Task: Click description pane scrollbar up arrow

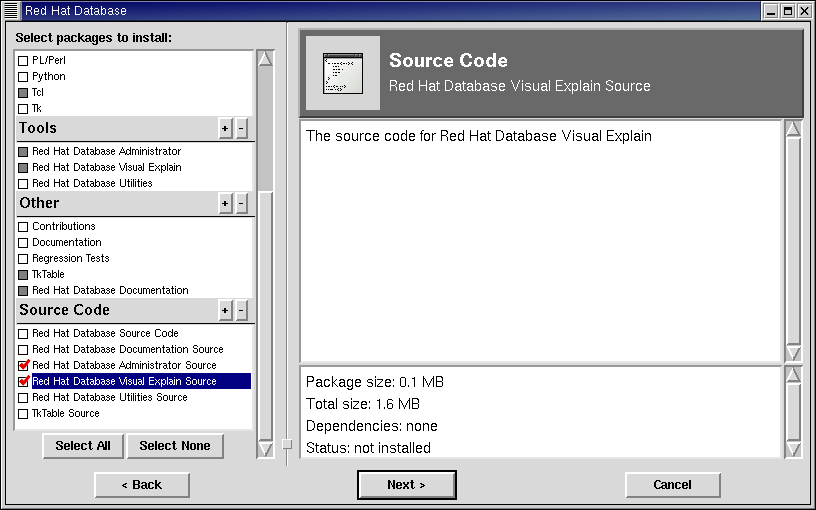Action: (793, 128)
